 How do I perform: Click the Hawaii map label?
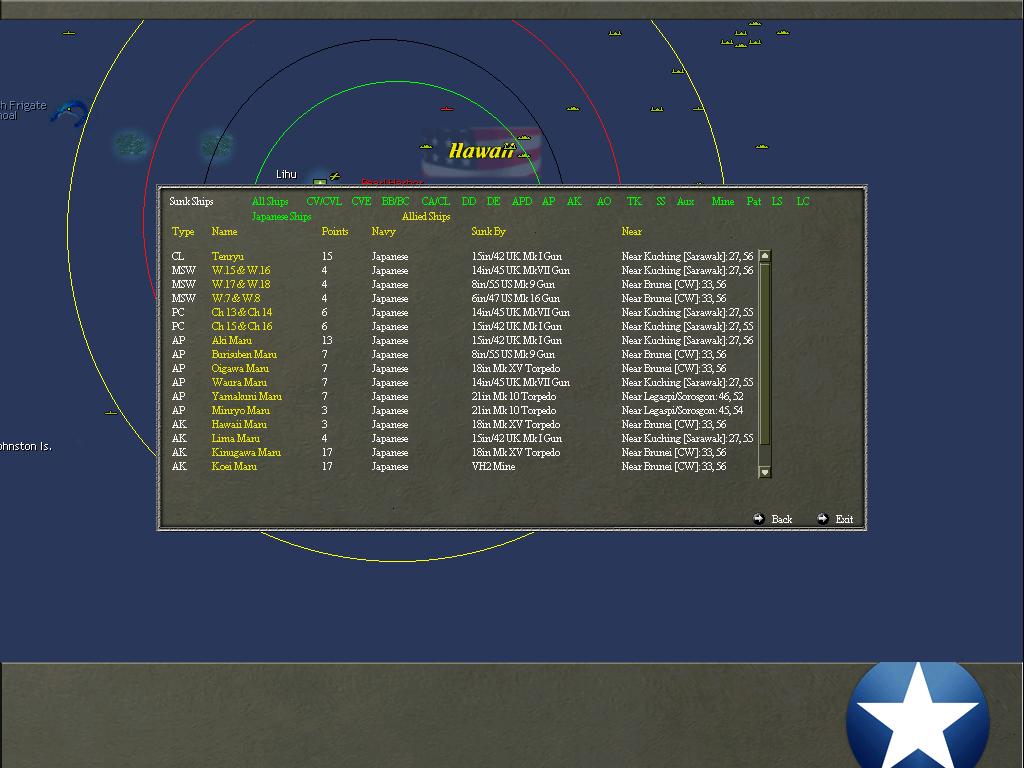pyautogui.click(x=481, y=151)
